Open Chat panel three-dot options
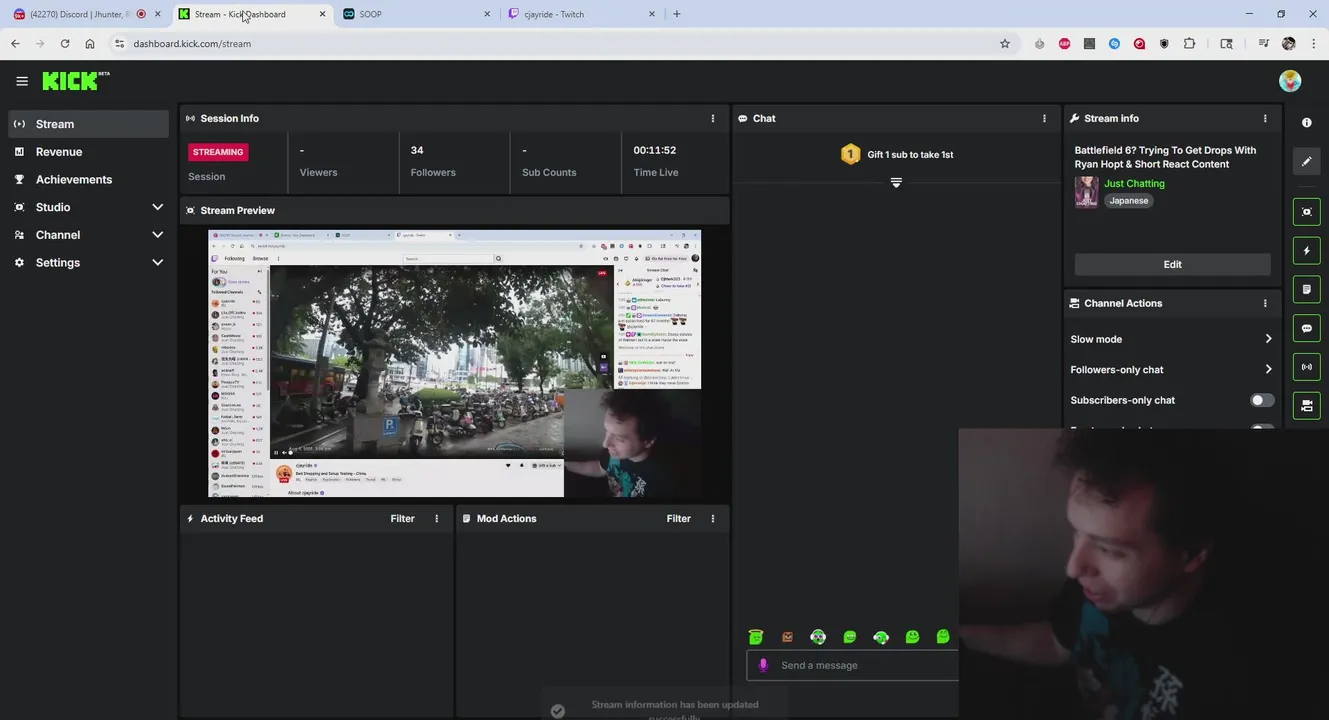 (1044, 118)
